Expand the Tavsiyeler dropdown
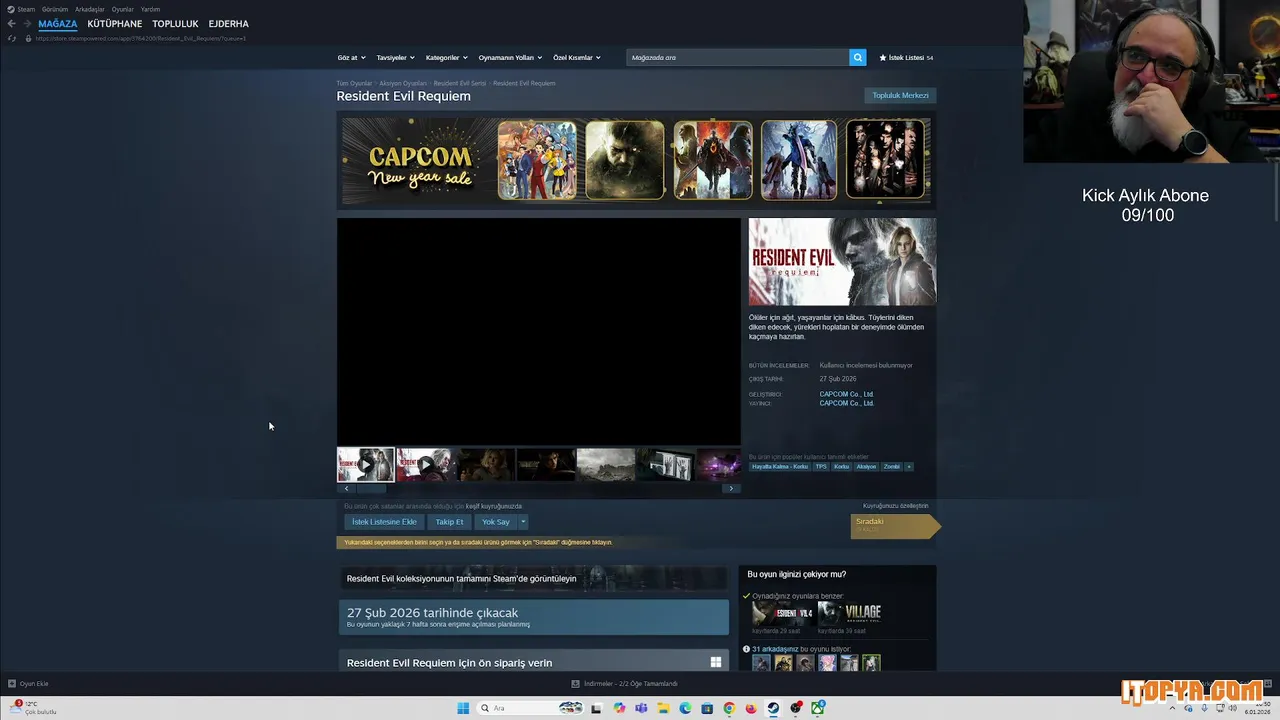Image resolution: width=1280 pixels, height=720 pixels. (395, 57)
